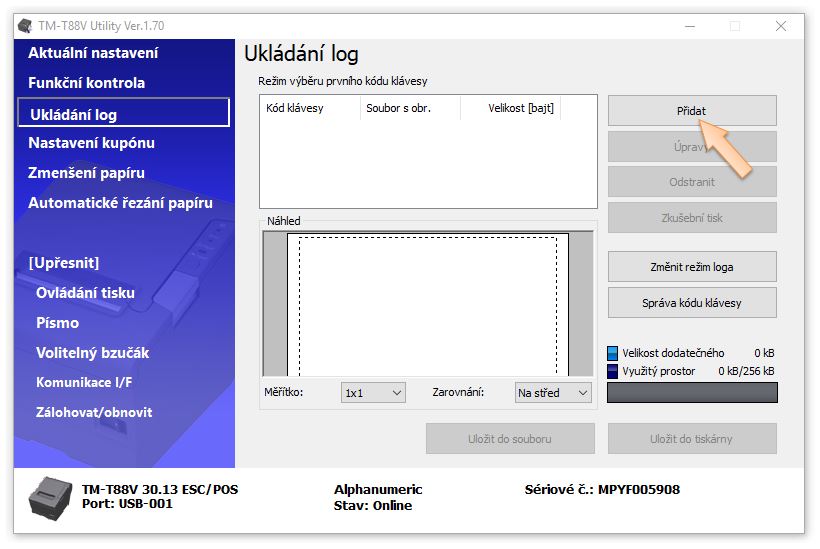Click the logo preview area in Náhled
Viewport: 820px width, 549px height.
click(428, 304)
